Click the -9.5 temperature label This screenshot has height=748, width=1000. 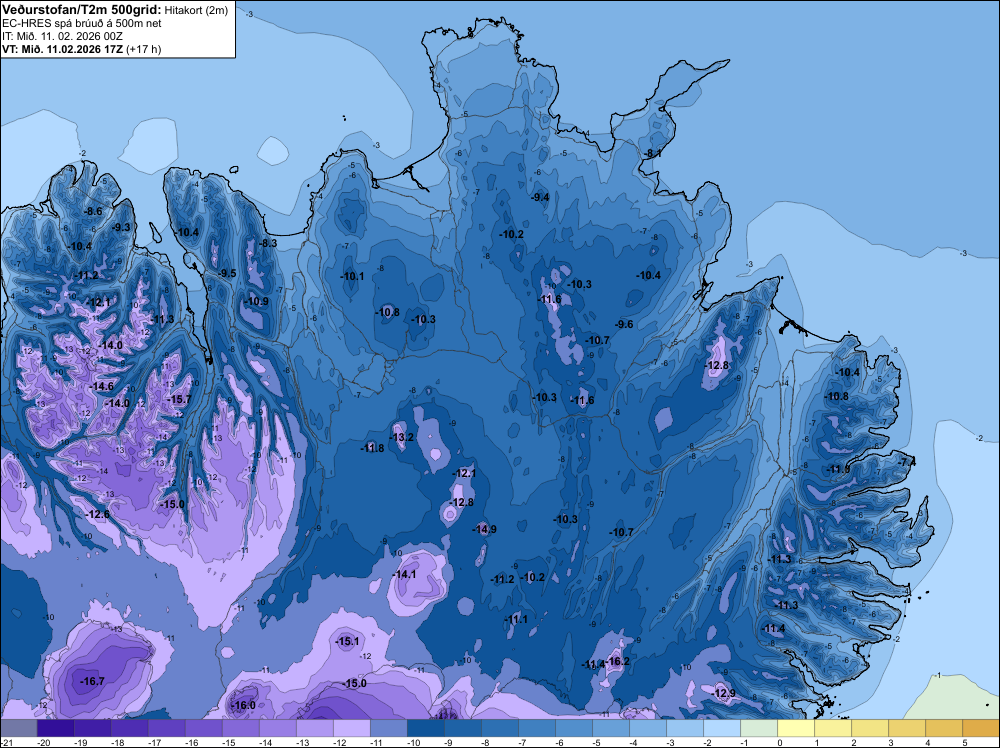click(x=227, y=273)
